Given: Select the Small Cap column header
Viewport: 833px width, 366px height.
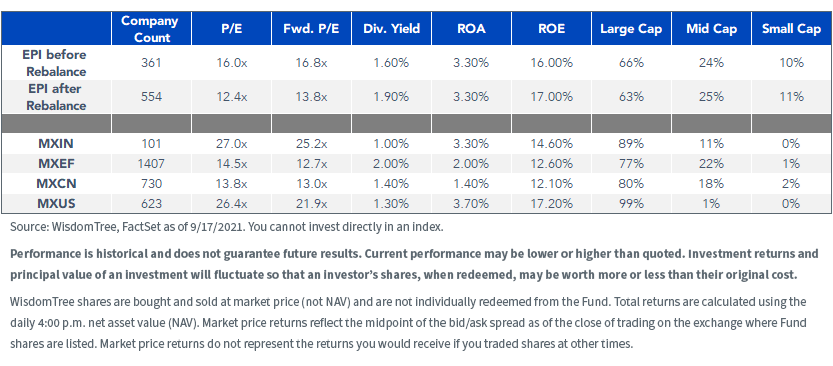Looking at the screenshot, I should pos(792,29).
